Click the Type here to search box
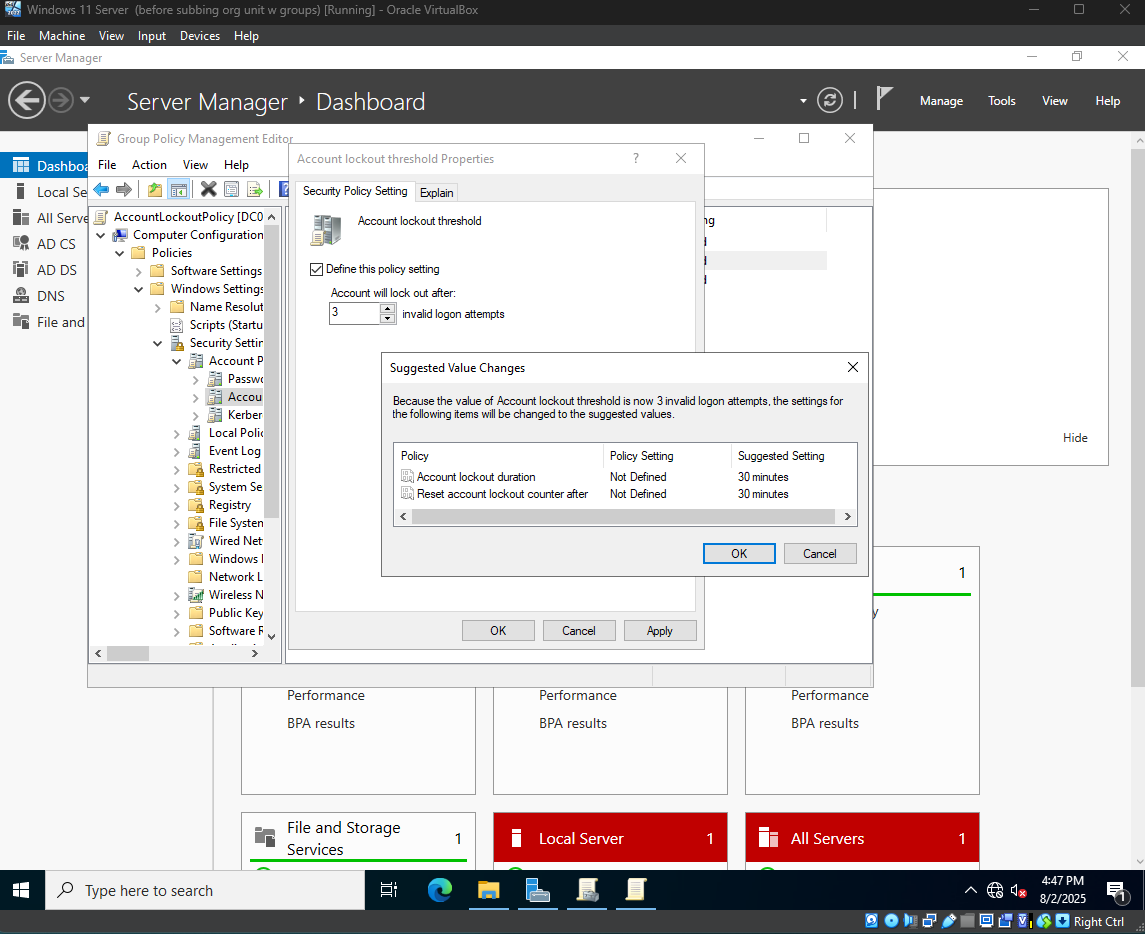 205,890
